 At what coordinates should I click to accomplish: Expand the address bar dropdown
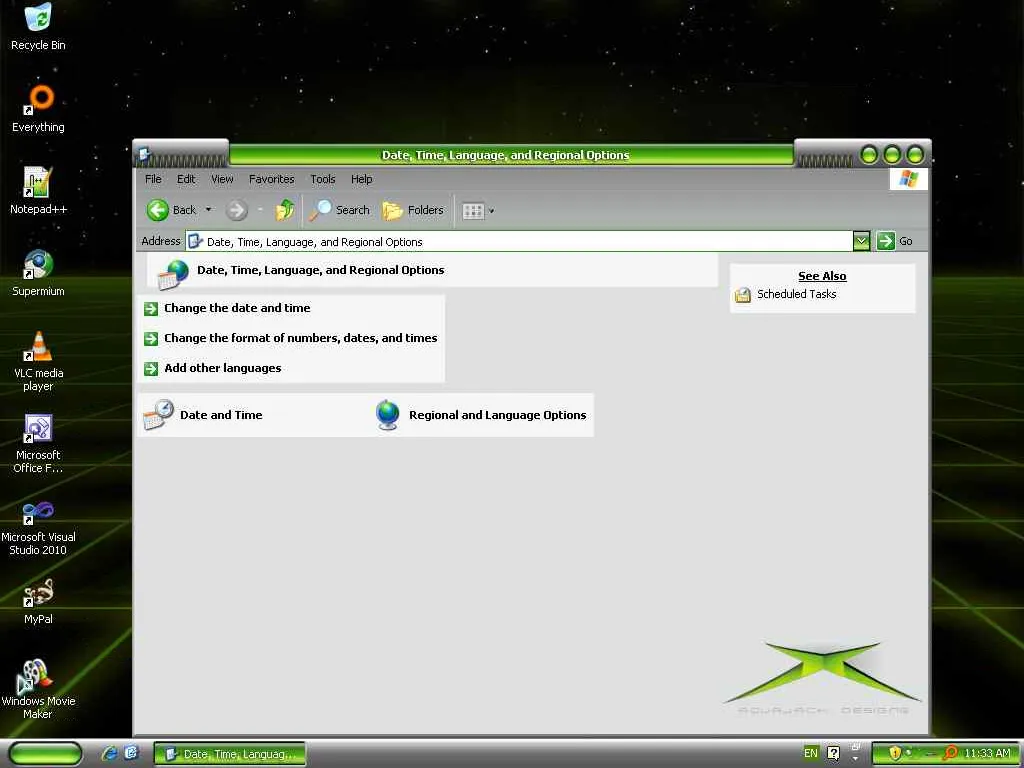[861, 242]
